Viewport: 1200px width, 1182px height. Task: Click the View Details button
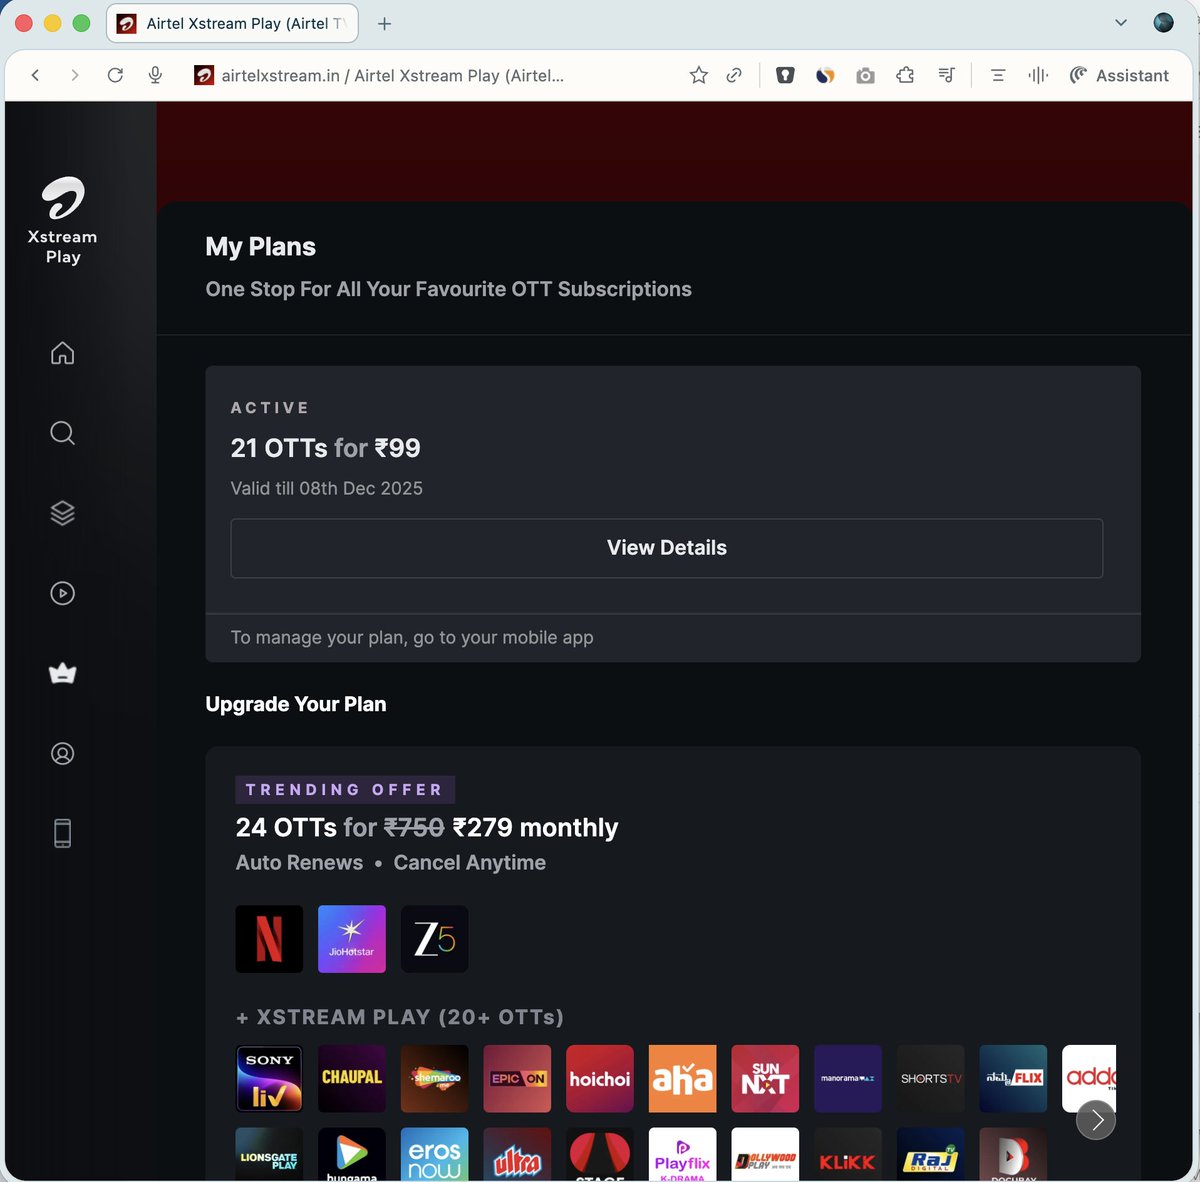pyautogui.click(x=667, y=548)
